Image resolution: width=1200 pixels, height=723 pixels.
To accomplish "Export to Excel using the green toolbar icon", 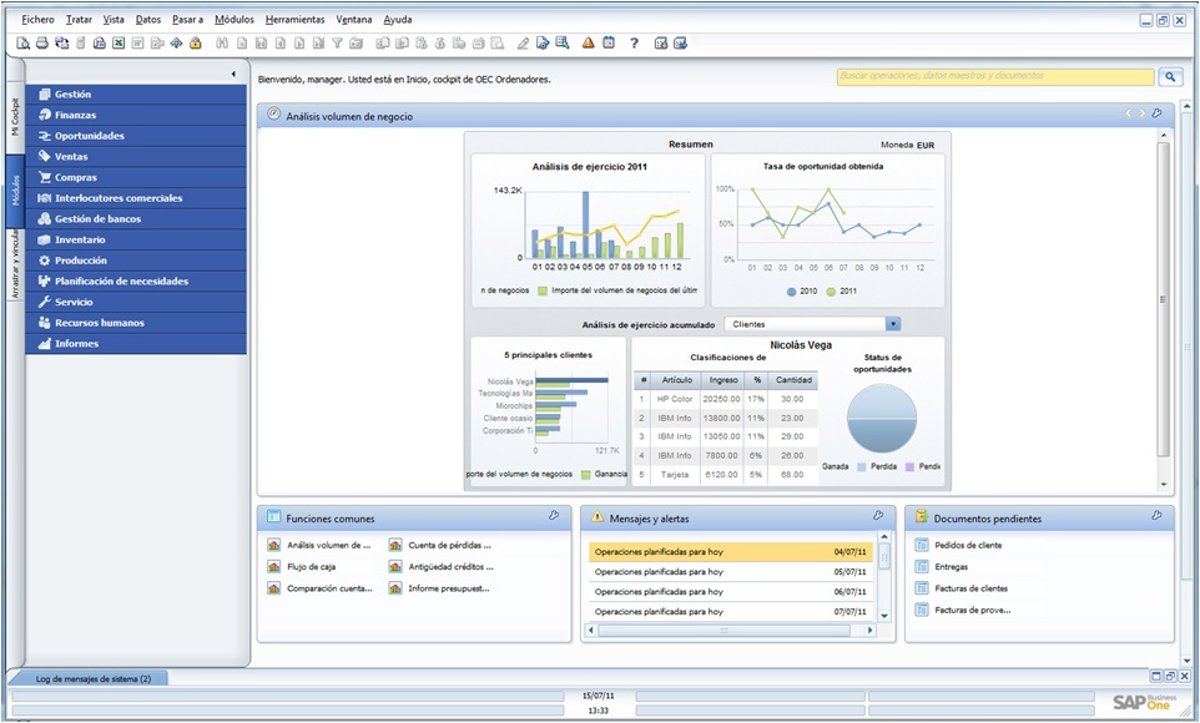I will pos(118,43).
